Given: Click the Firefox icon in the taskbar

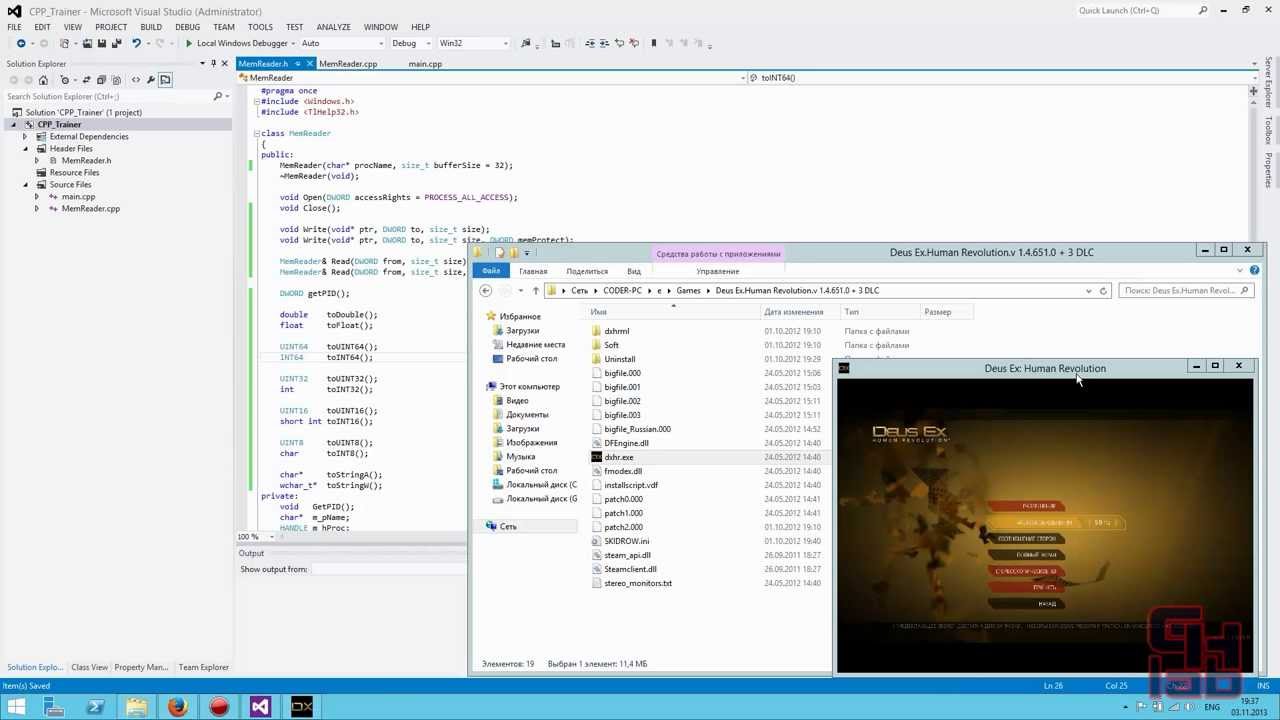Looking at the screenshot, I should (178, 707).
